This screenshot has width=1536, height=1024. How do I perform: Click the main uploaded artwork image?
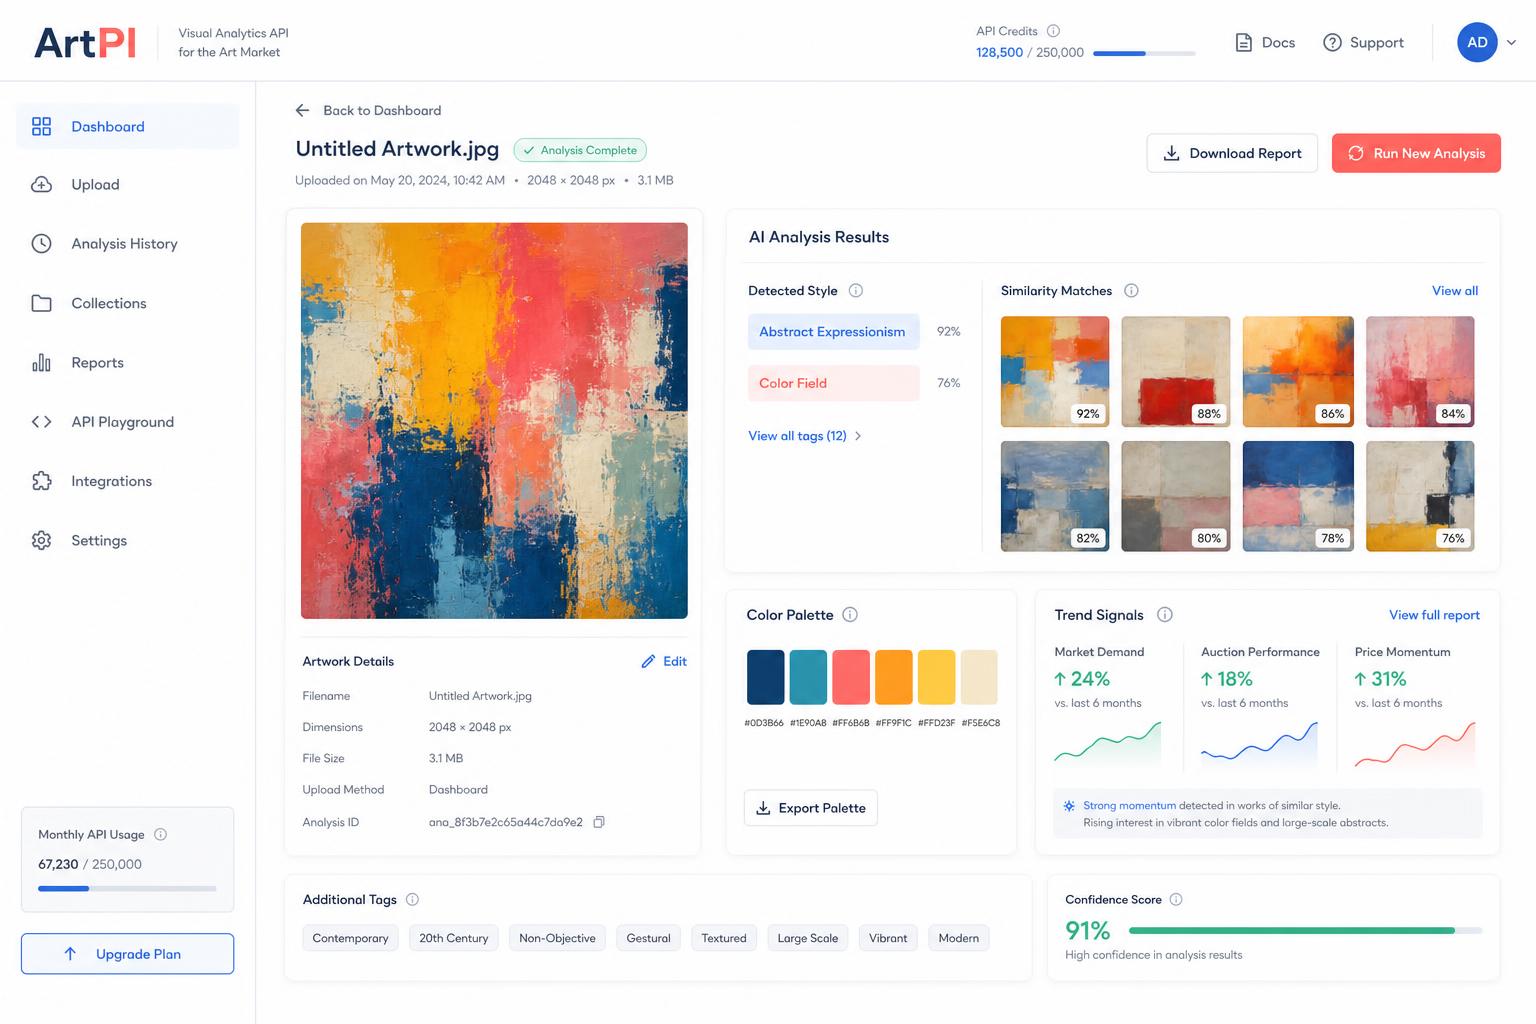(x=494, y=421)
